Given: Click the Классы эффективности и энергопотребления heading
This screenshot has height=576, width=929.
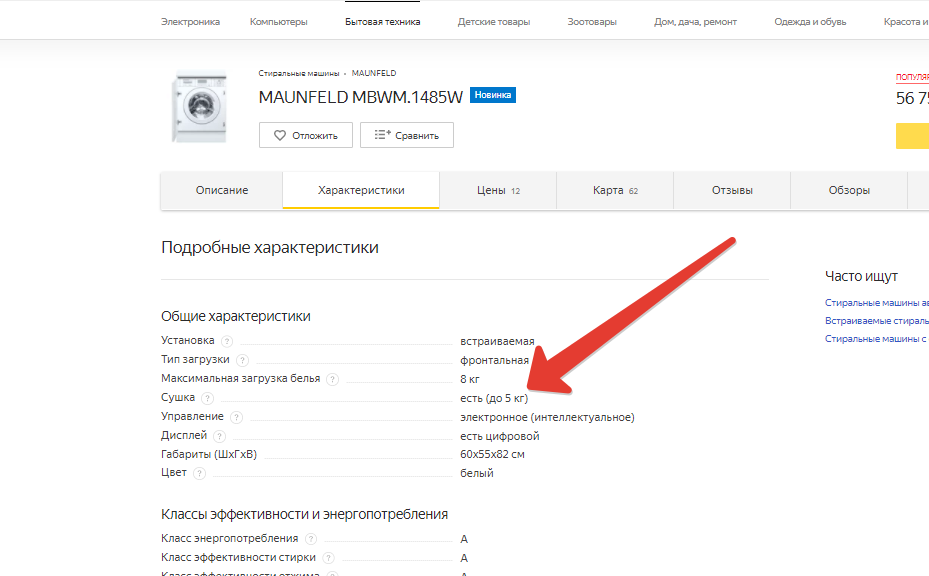Looking at the screenshot, I should 305,514.
